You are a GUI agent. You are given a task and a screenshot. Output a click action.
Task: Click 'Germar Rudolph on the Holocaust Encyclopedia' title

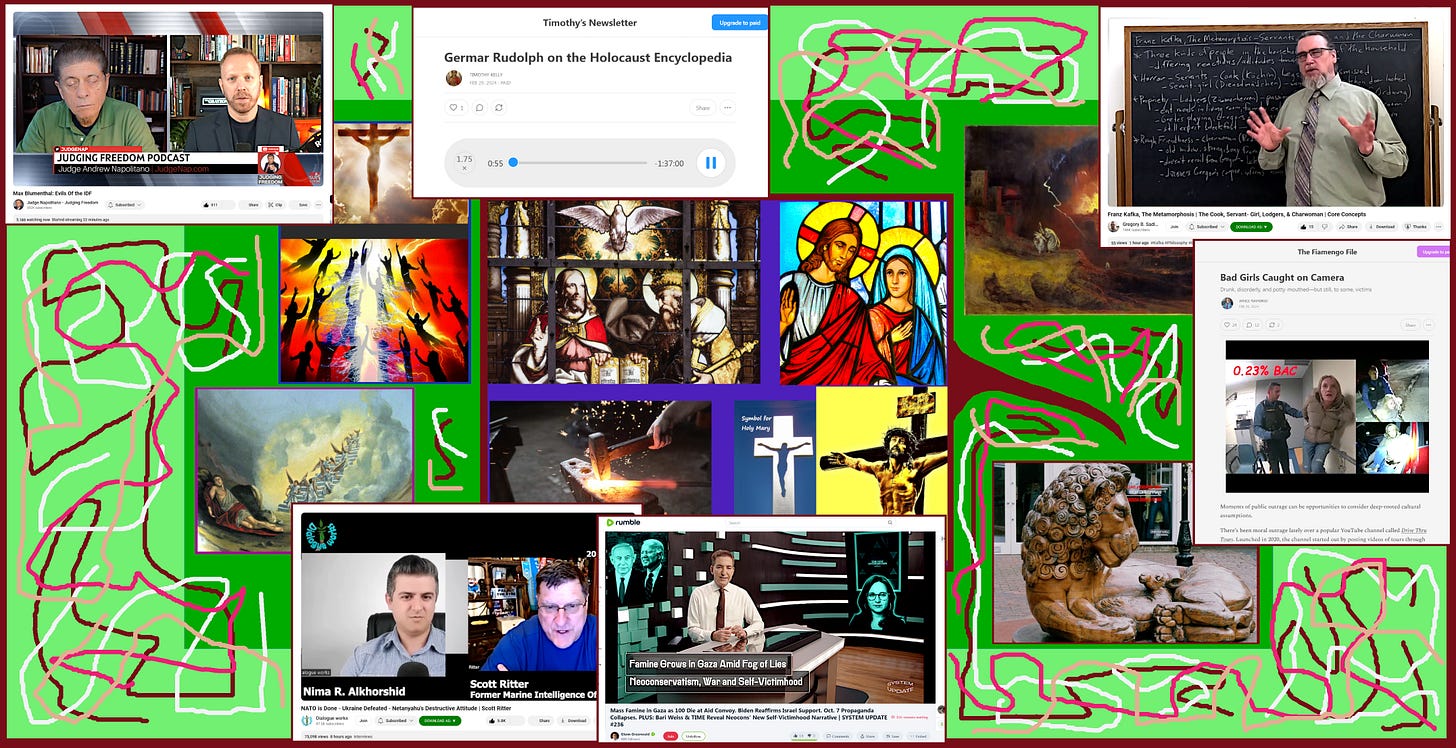coord(588,58)
